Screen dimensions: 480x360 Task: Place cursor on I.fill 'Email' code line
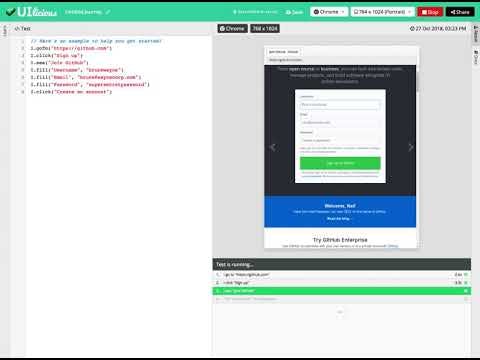(86, 77)
